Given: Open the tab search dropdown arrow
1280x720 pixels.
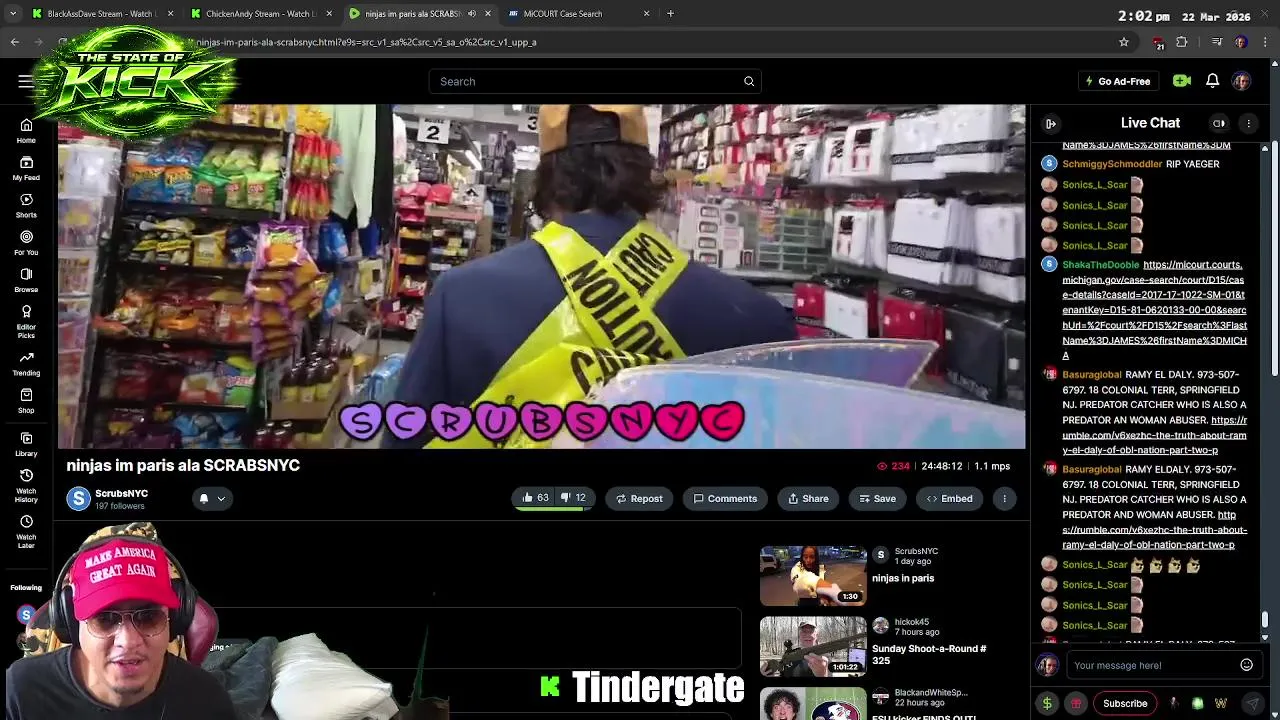Looking at the screenshot, I should pos(15,14).
